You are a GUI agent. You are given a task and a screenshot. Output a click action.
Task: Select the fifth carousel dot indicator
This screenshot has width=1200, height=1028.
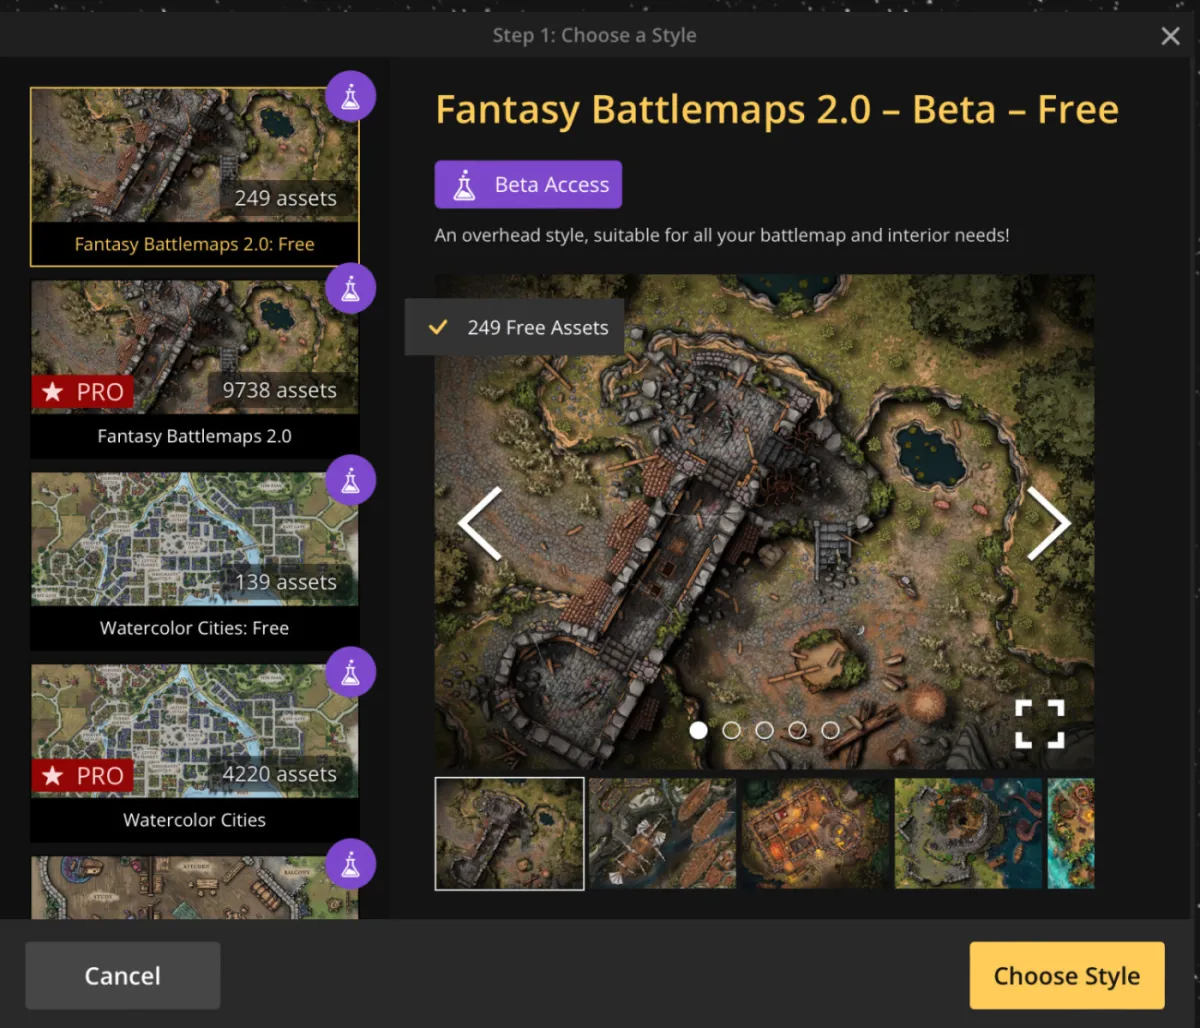pos(830,730)
